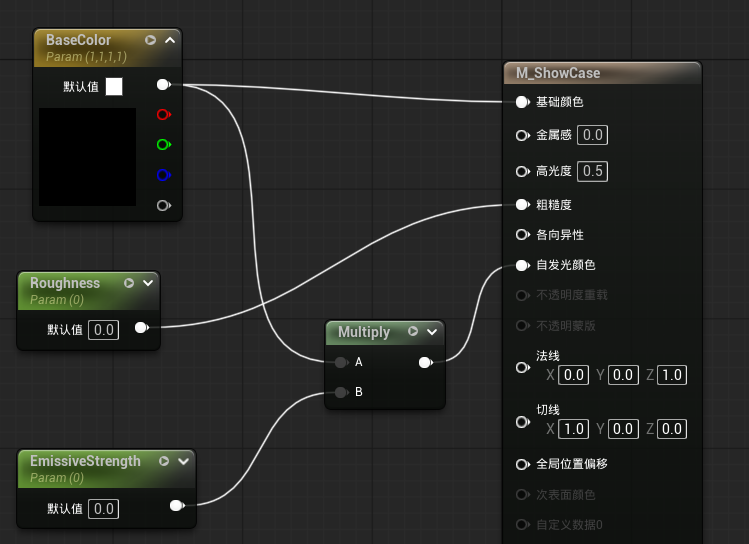The width and height of the screenshot is (749, 544).
Task: Click the BaseColor blue channel output pin
Action: [163, 175]
